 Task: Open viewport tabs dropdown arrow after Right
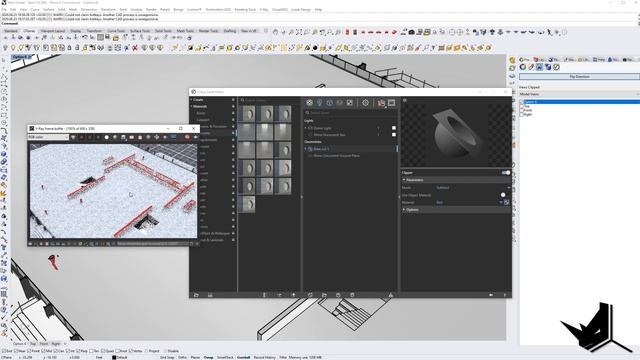click(x=65, y=344)
